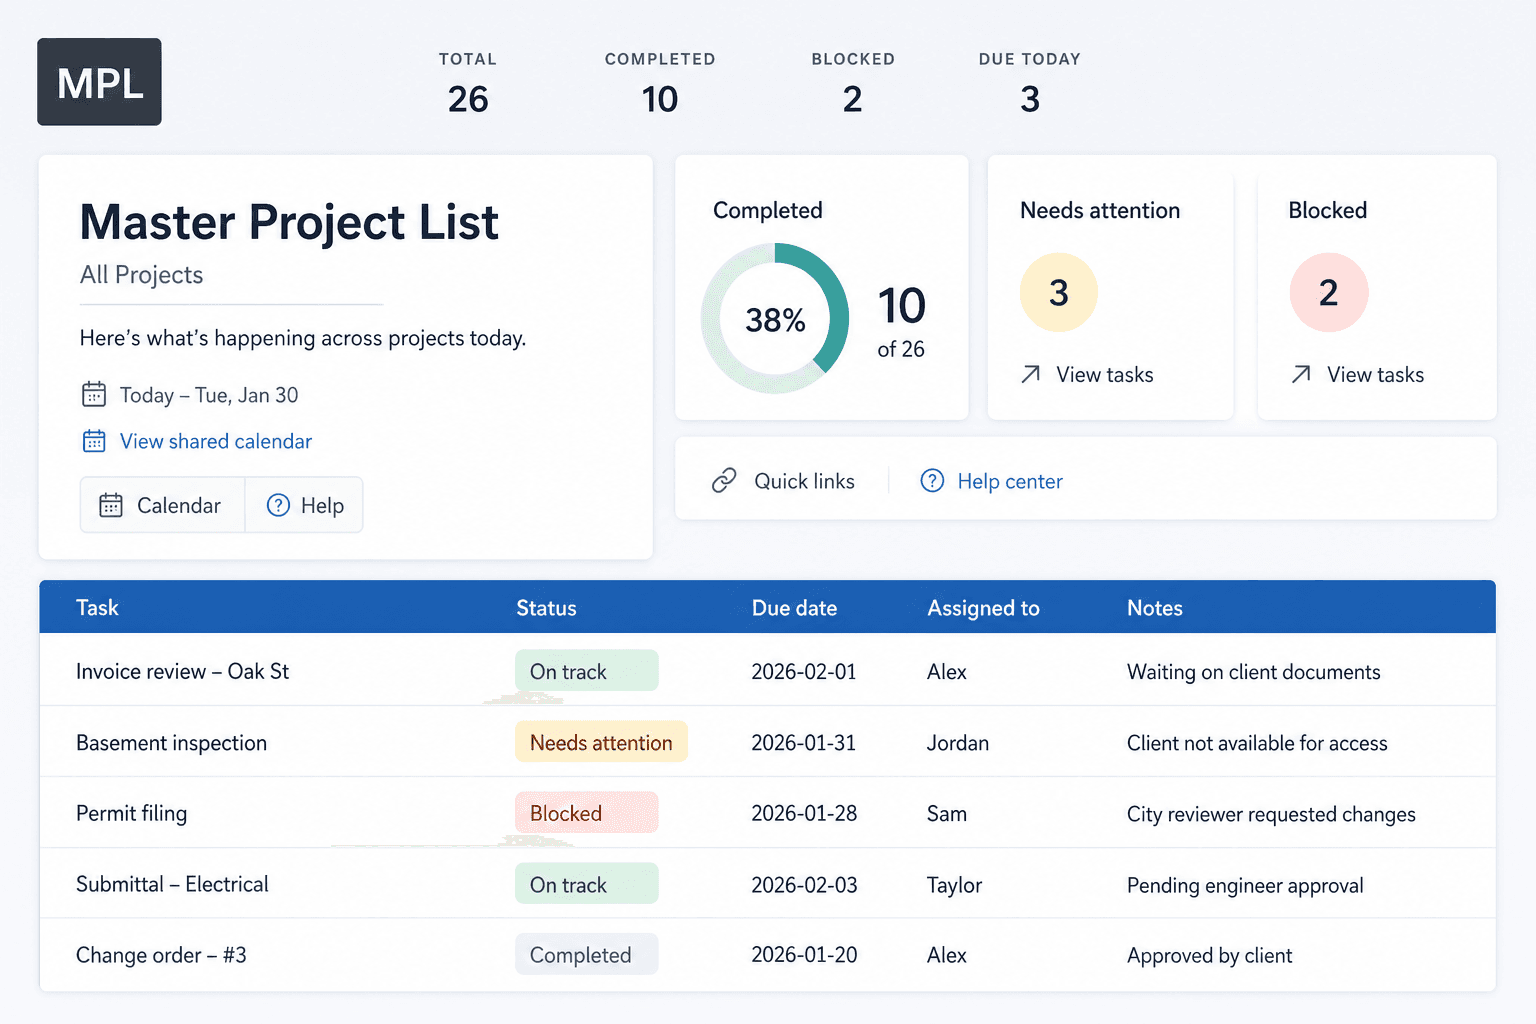Click the calendar icon beside Today date
The image size is (1536, 1024).
pos(94,394)
